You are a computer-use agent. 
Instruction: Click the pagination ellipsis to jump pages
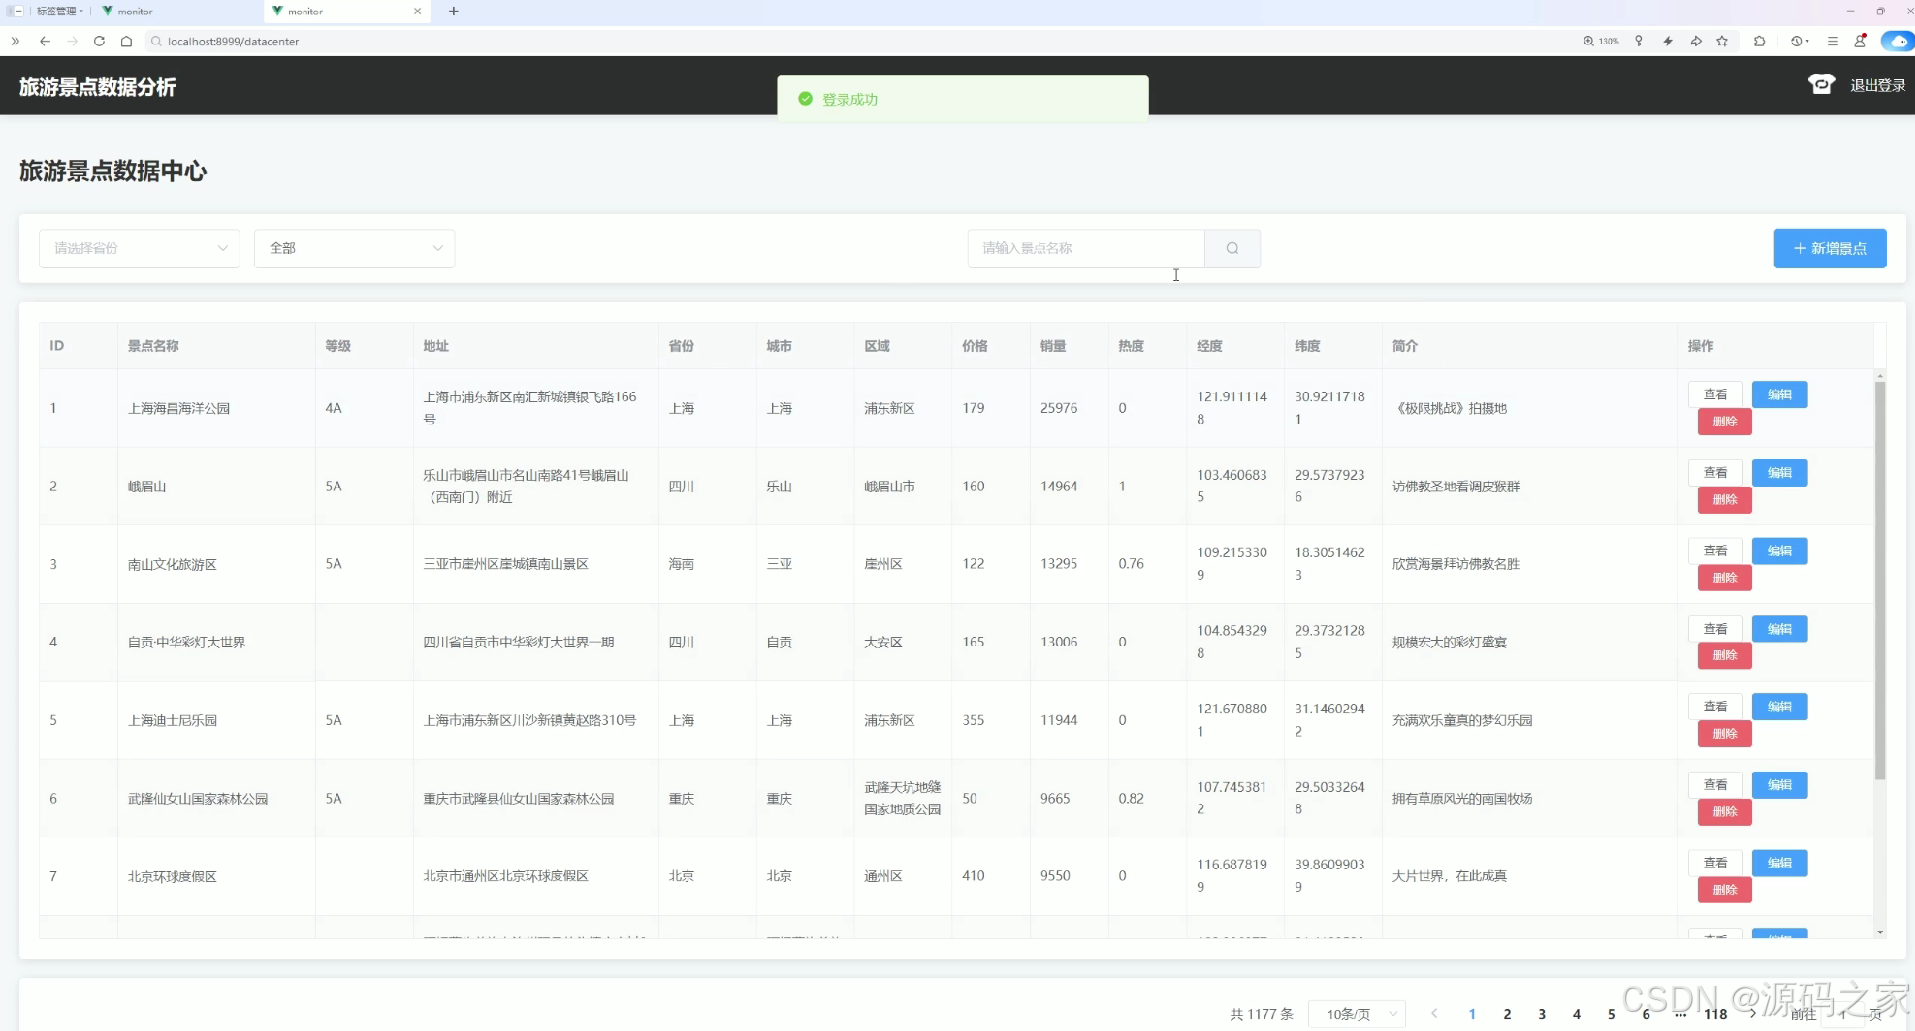[x=1681, y=1014]
